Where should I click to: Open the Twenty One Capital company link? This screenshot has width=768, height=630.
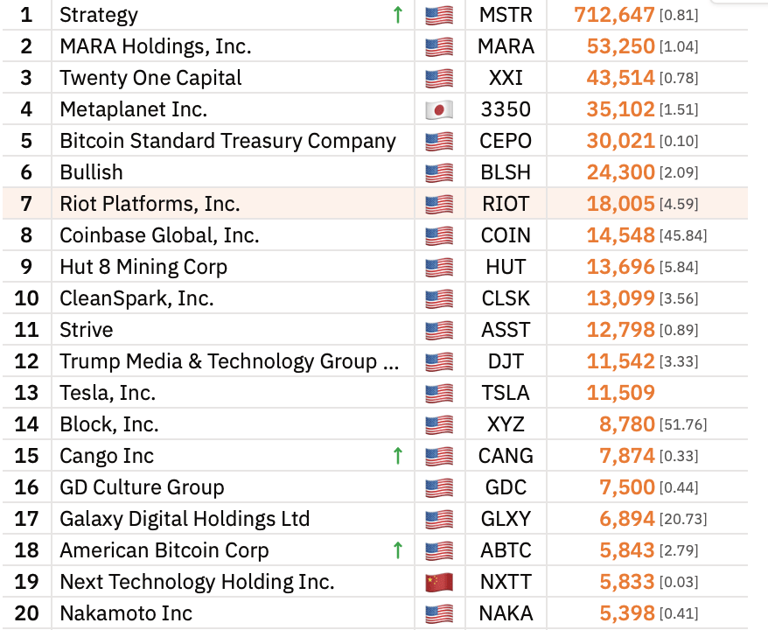click(150, 78)
